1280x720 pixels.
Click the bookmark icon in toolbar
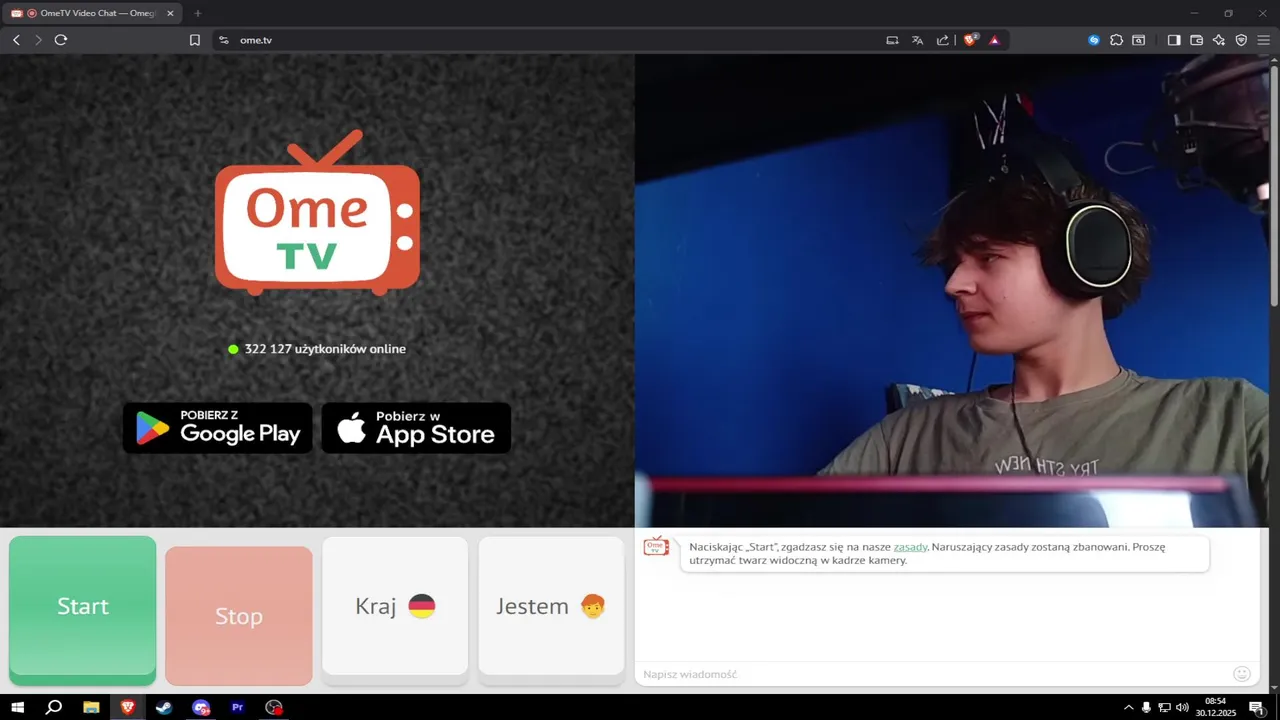click(x=195, y=40)
